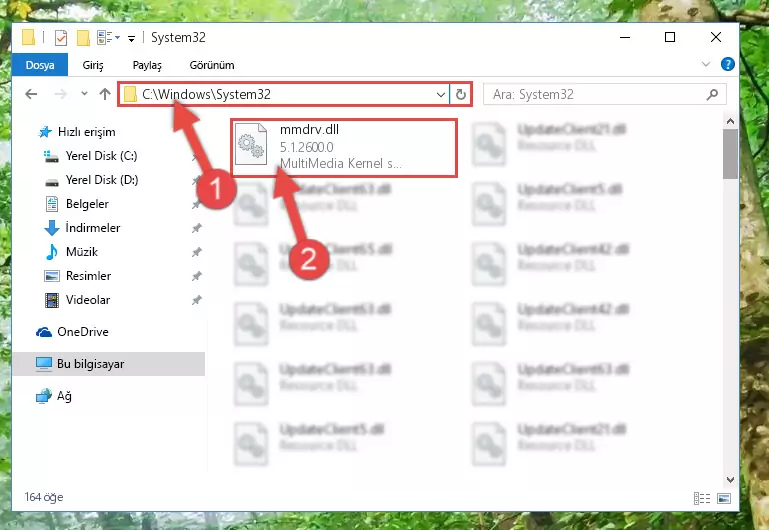The image size is (769, 530).
Task: Maximize the System32 window
Action: pos(670,37)
